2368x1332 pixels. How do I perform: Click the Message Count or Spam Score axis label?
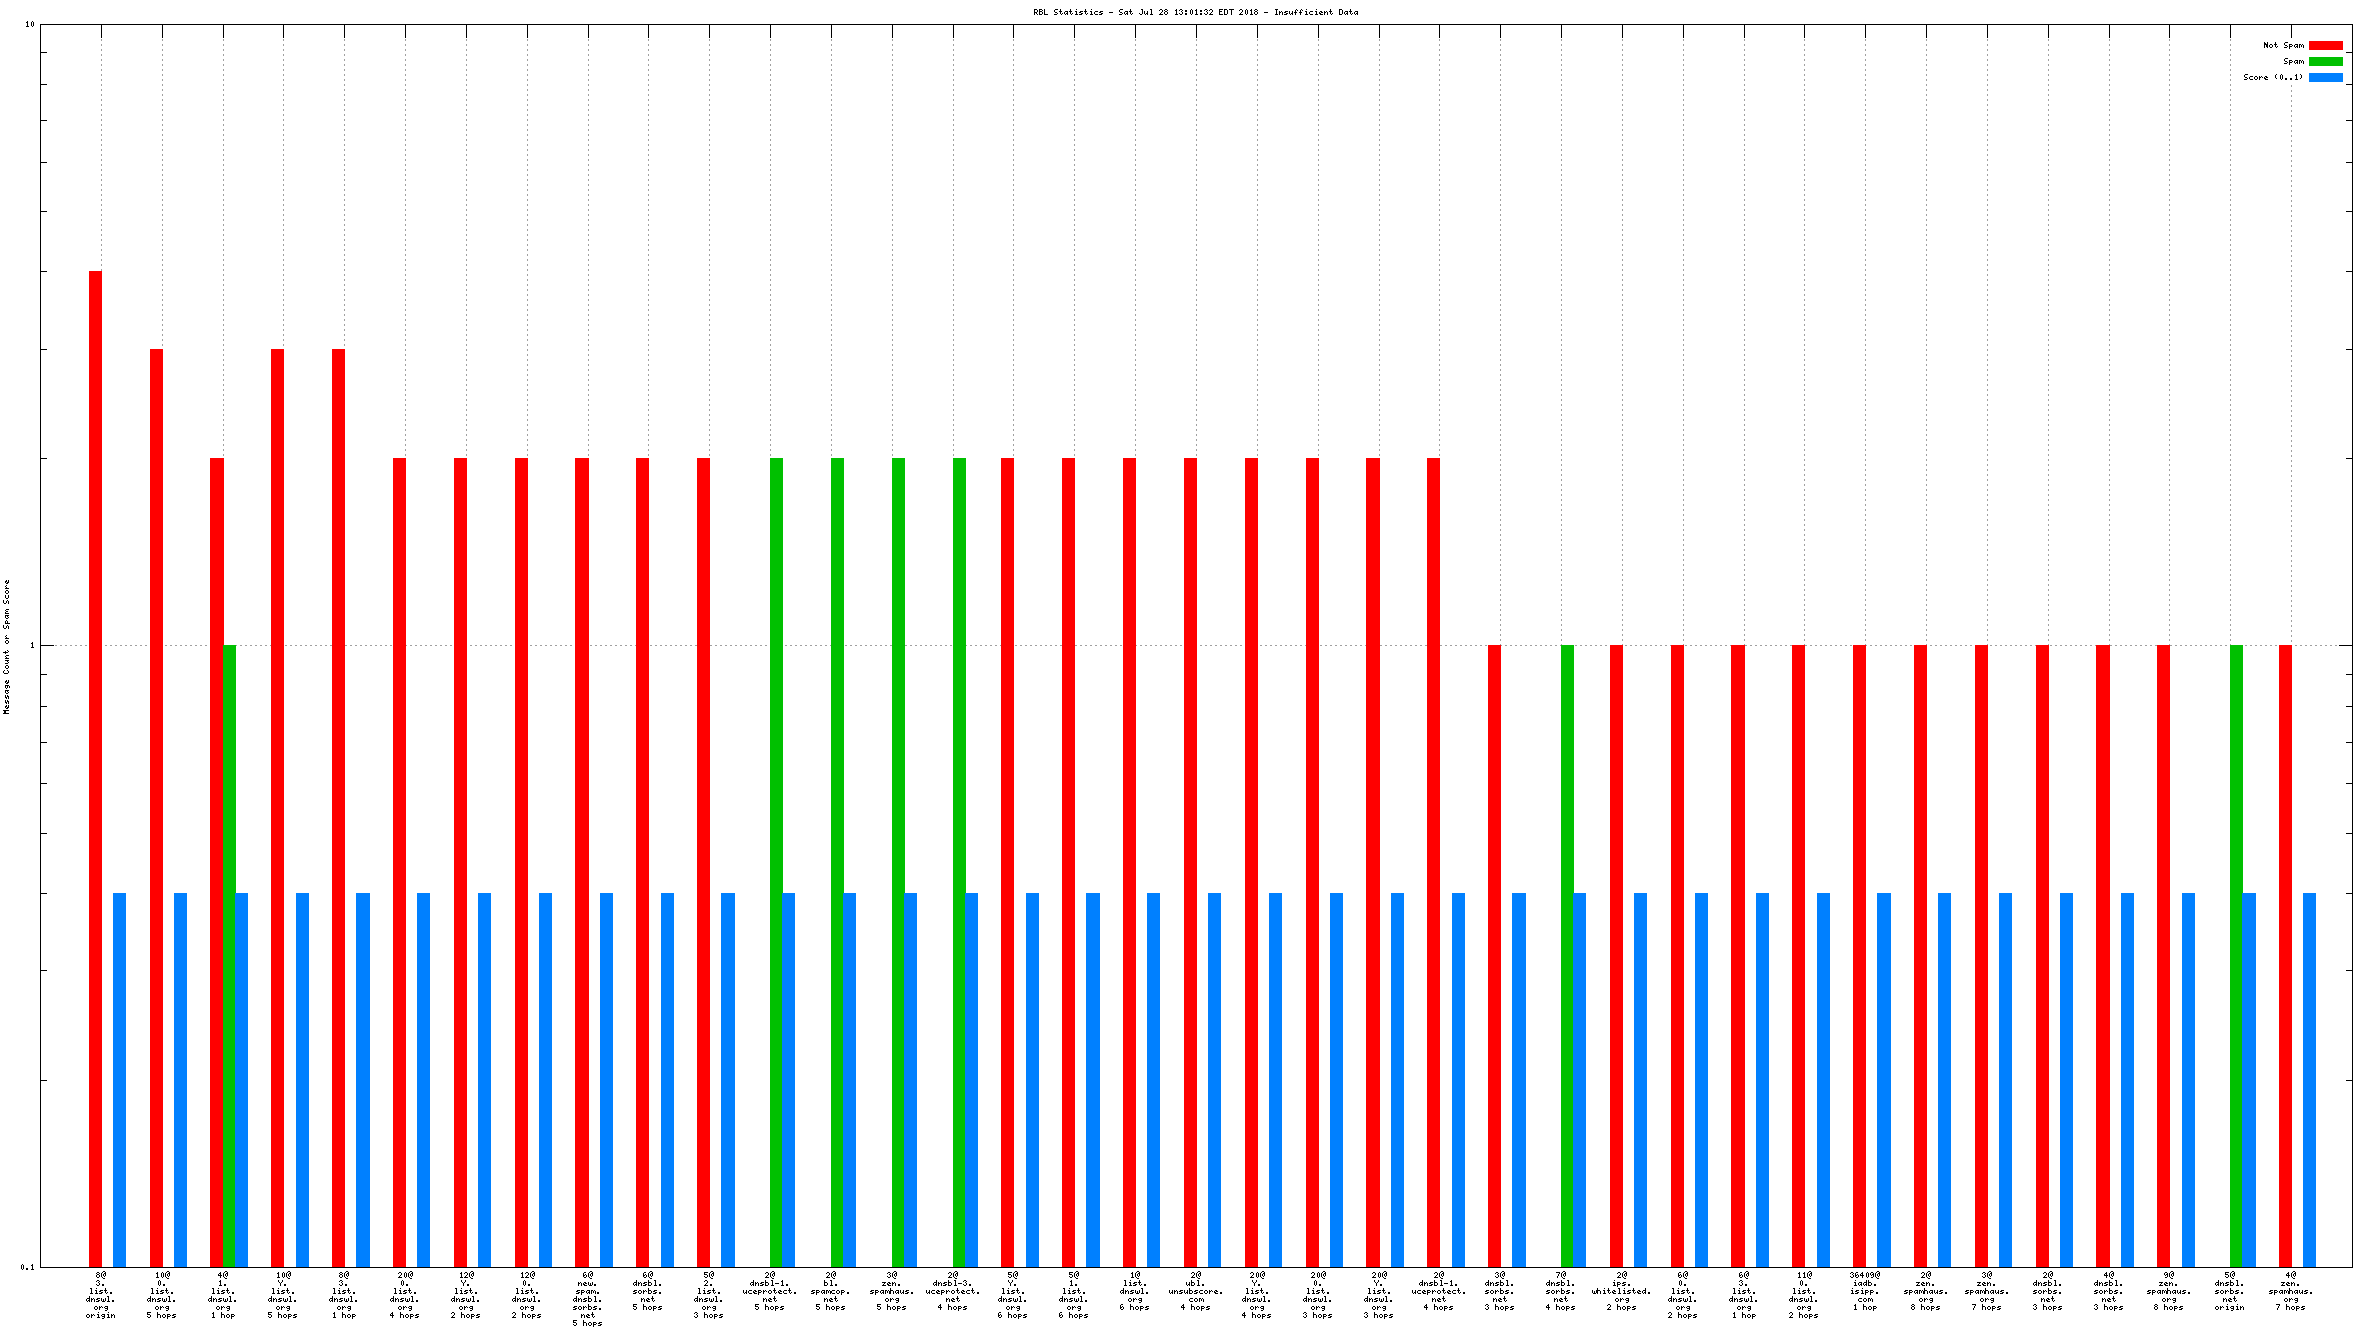(6, 646)
